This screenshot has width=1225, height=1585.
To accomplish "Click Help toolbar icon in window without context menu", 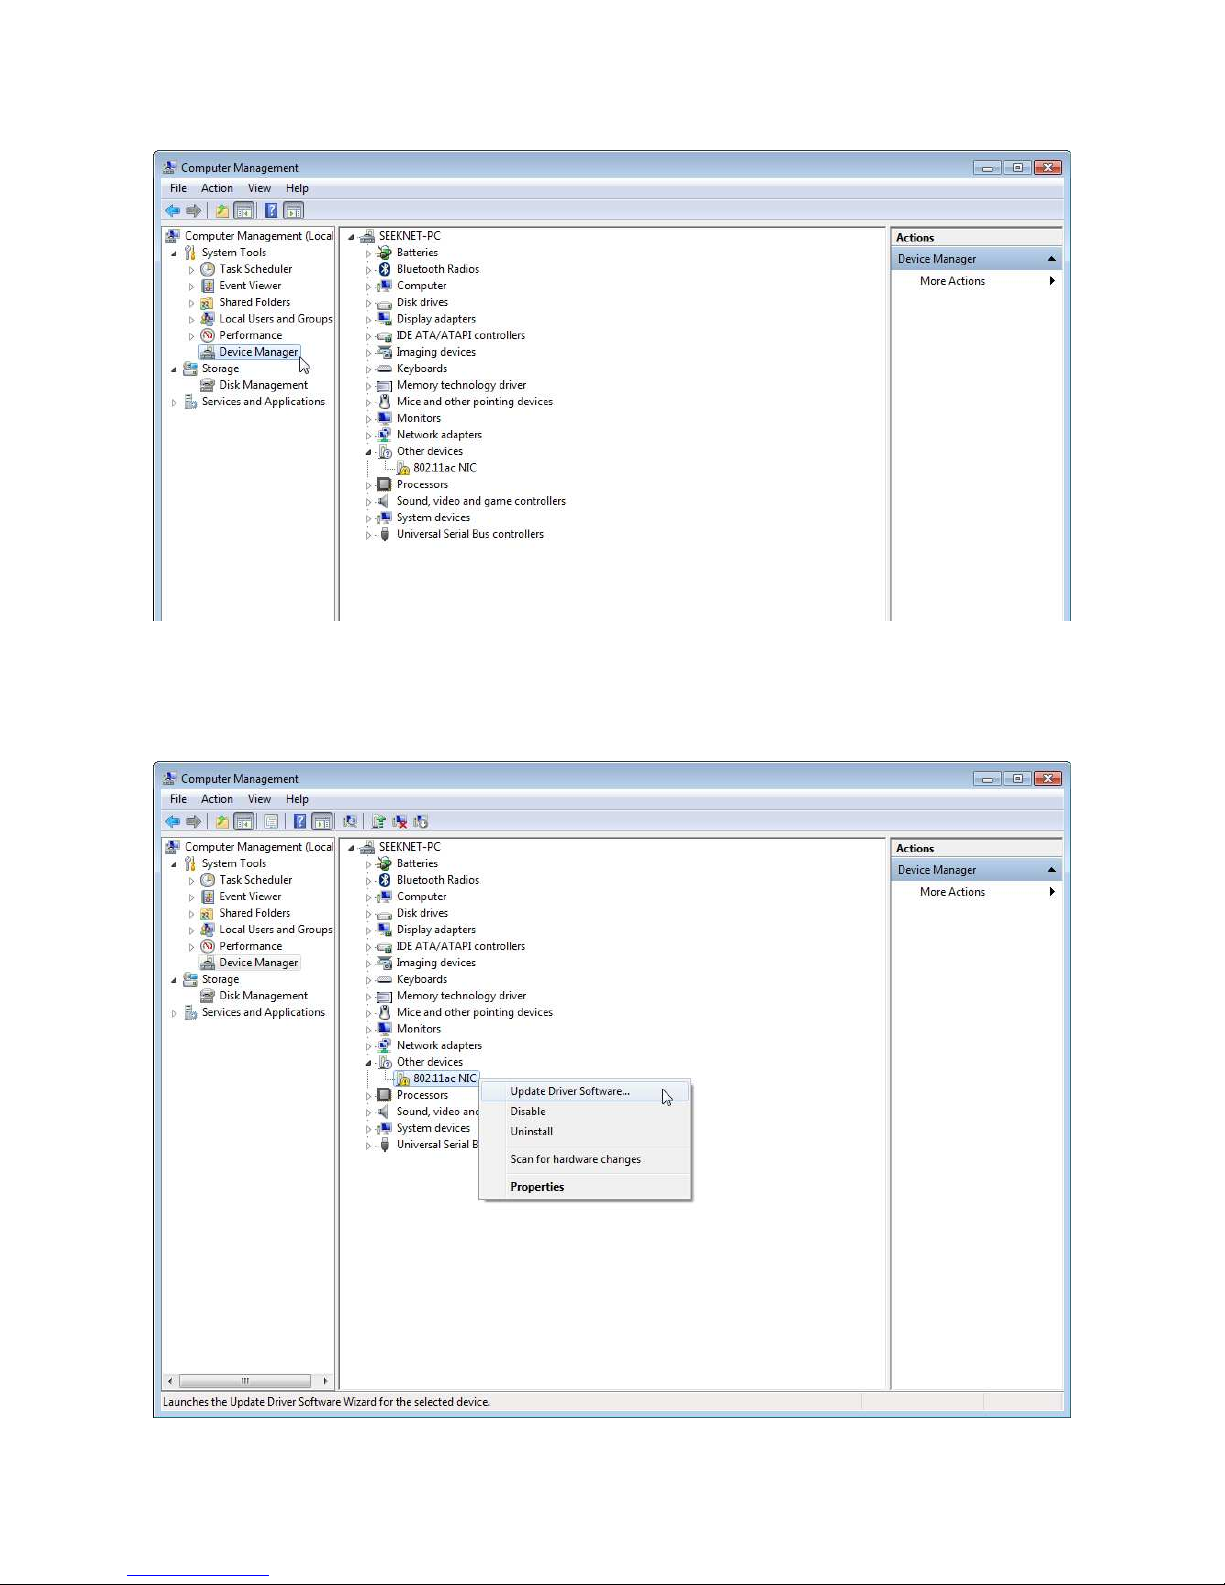I will pos(271,210).
